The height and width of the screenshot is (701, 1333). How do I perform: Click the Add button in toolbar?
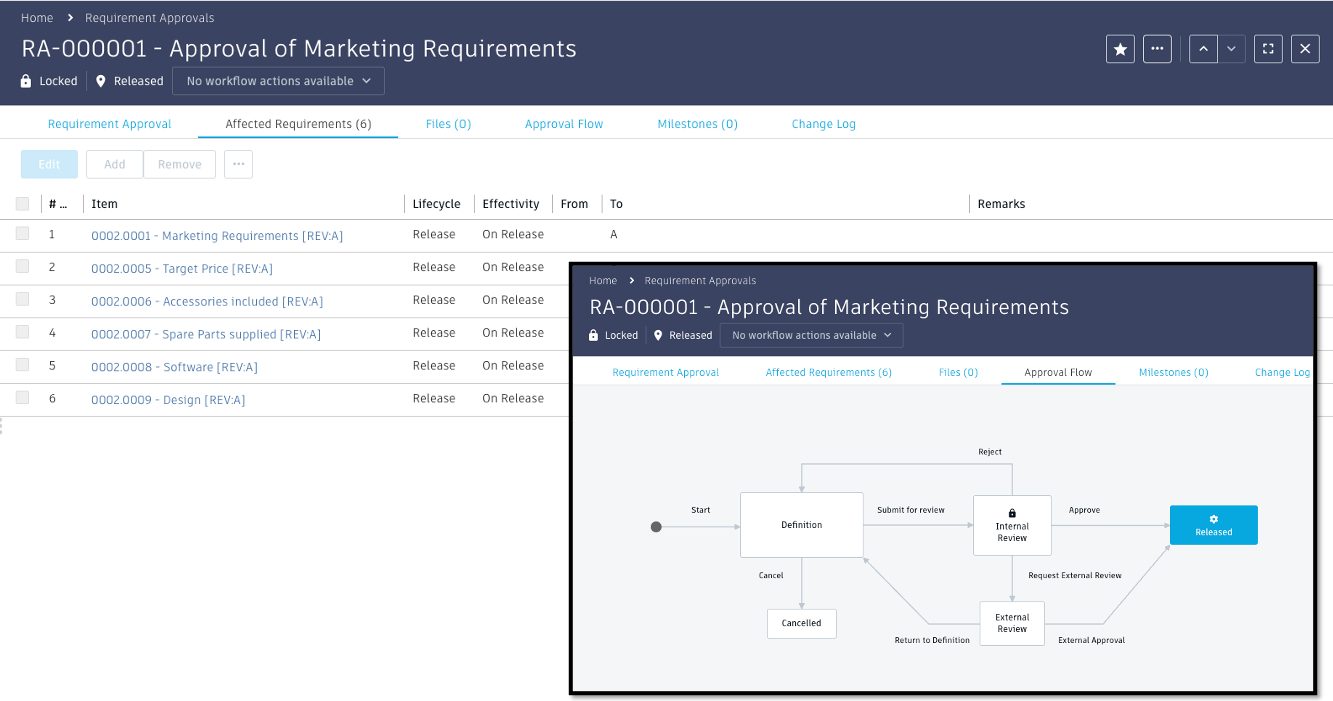(114, 164)
